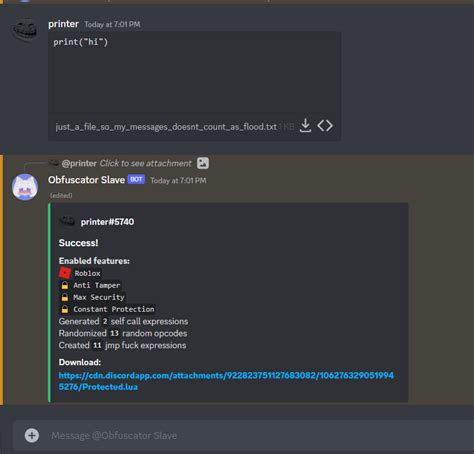The width and height of the screenshot is (474, 454).
Task: Open the code view icon on attachment
Action: pyautogui.click(x=325, y=126)
